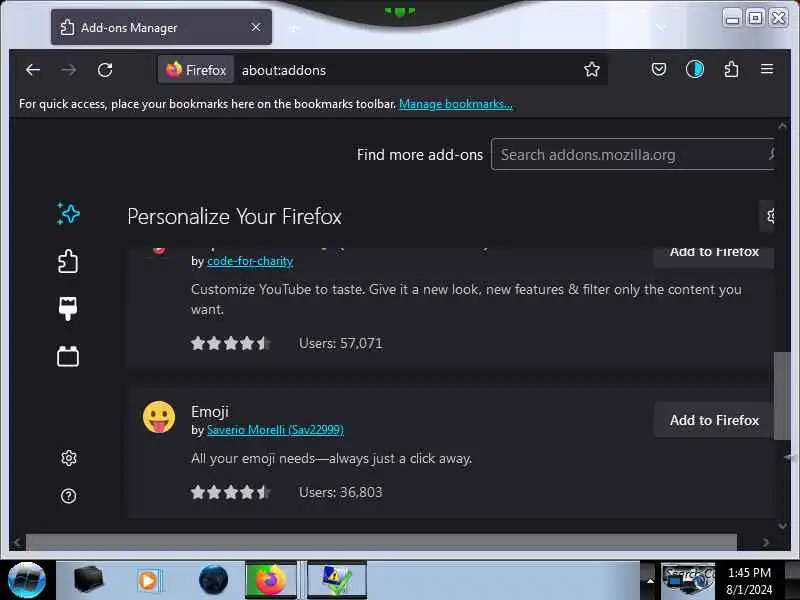The image size is (800, 600).
Task: Close the Add-ons Manager tab
Action: pos(256,27)
